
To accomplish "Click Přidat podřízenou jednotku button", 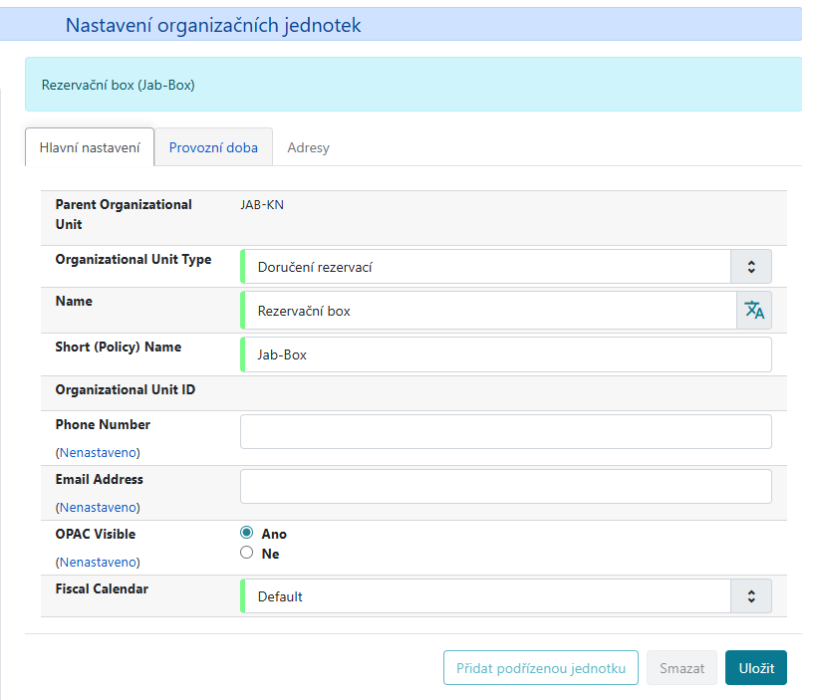I will pyautogui.click(x=540, y=668).
